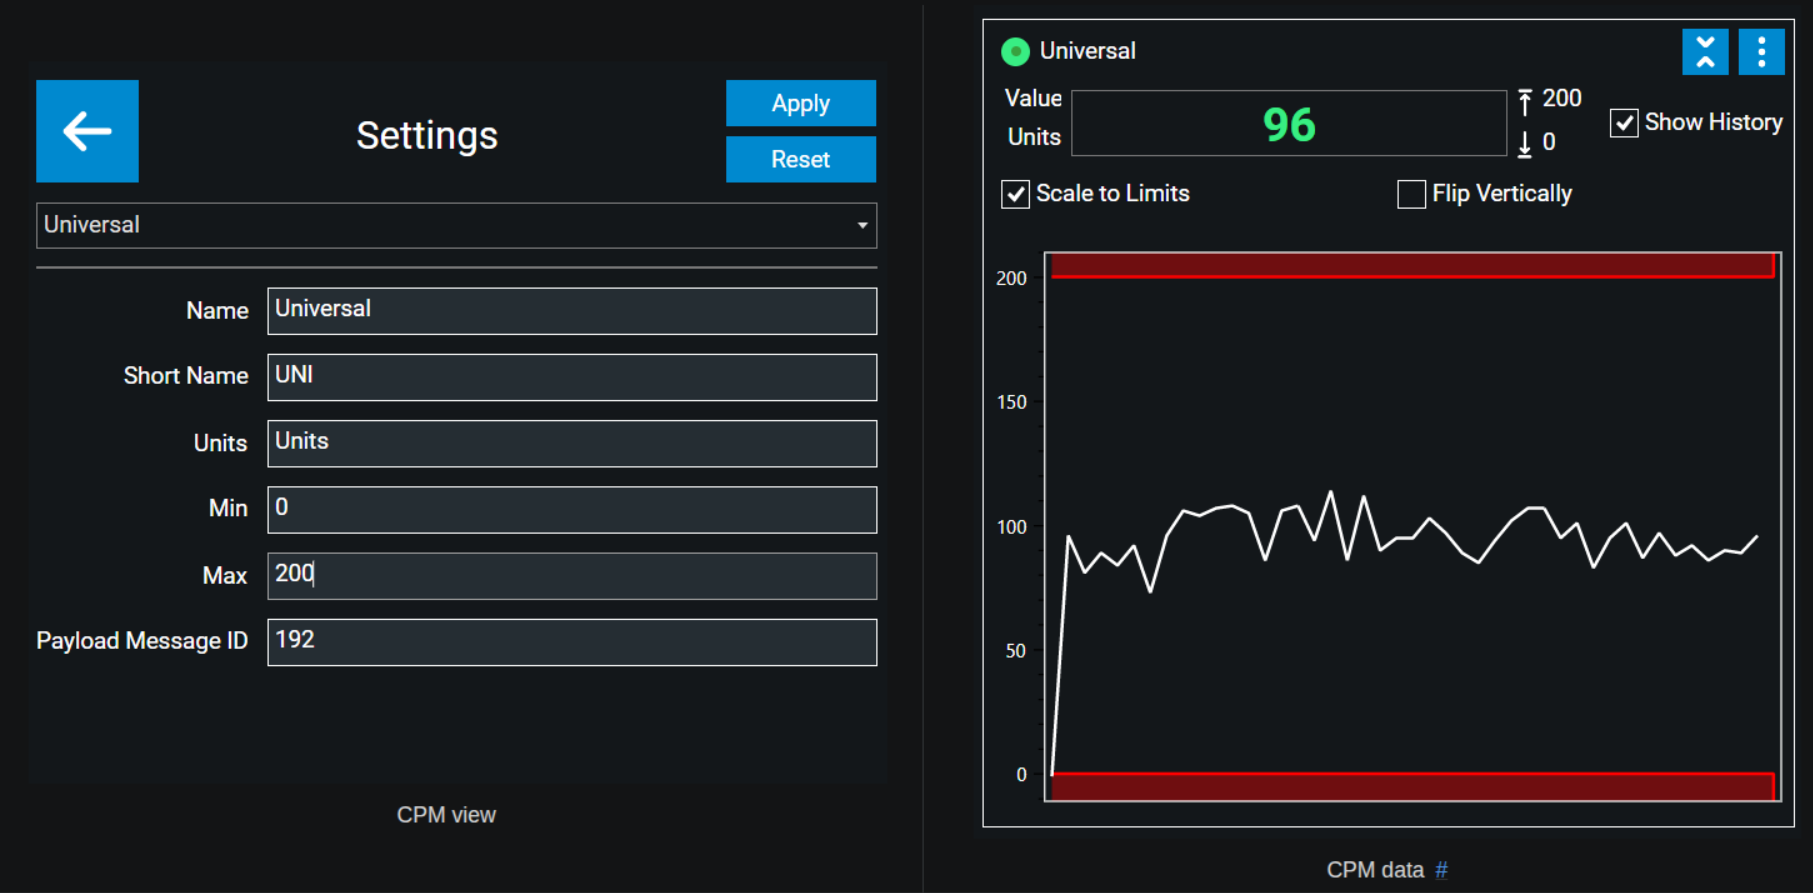Click the CPM view caption
The height and width of the screenshot is (893, 1813).
[446, 815]
